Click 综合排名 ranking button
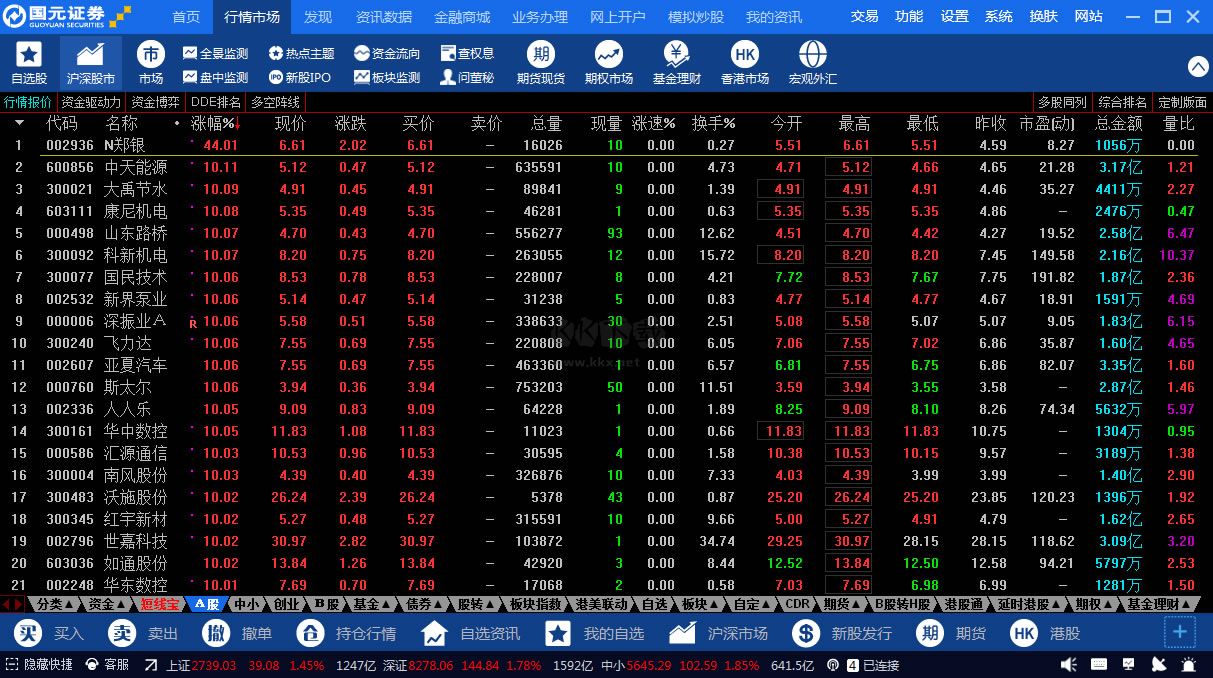This screenshot has width=1213, height=678. pos(1122,102)
